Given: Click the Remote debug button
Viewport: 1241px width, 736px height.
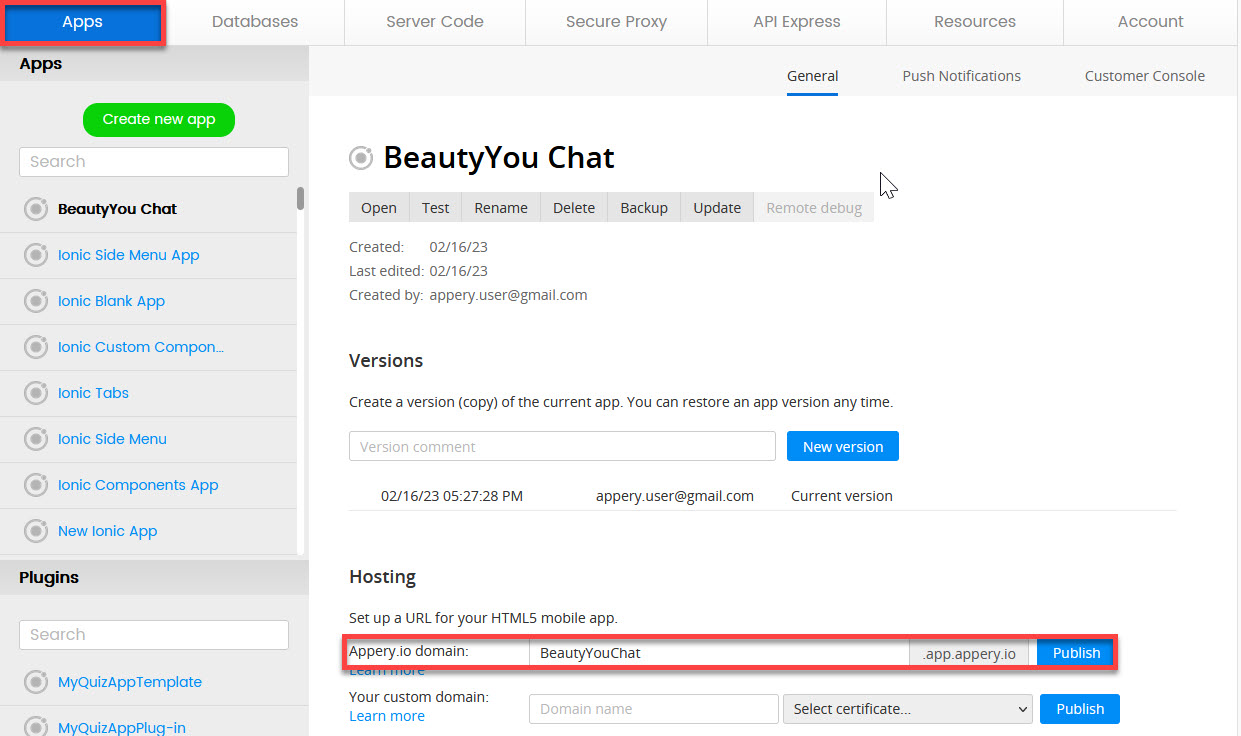Looking at the screenshot, I should (814, 208).
